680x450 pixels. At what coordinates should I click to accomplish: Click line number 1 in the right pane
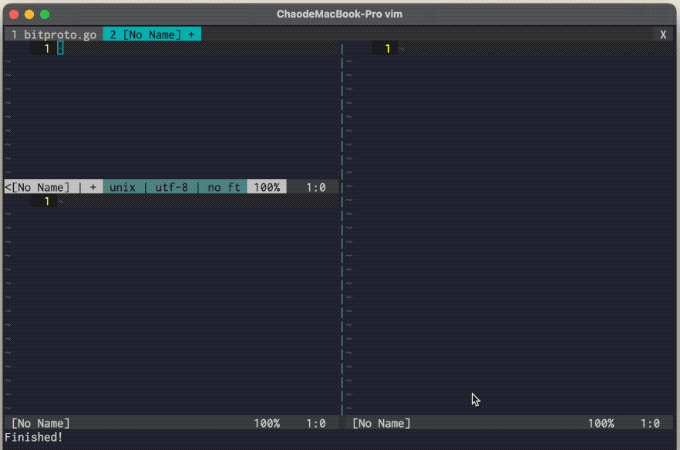point(388,48)
